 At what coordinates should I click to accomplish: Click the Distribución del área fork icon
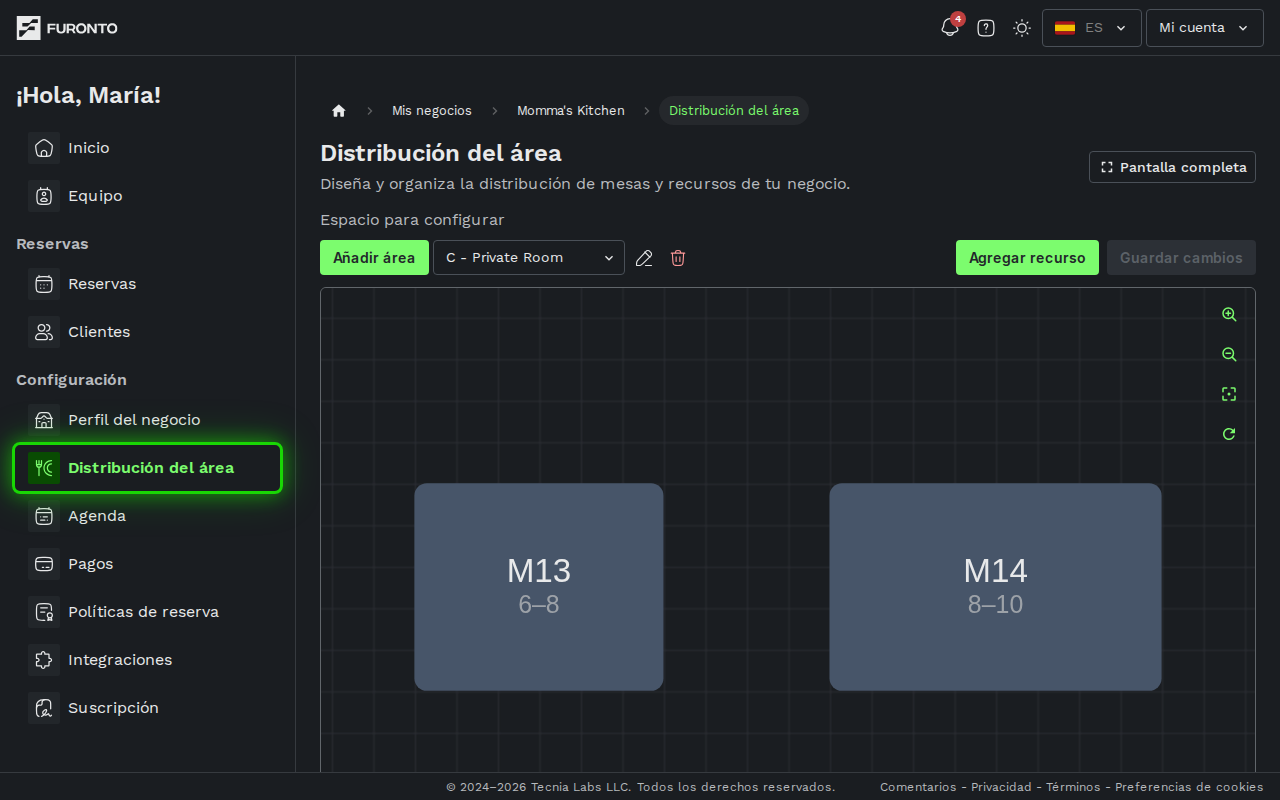(44, 468)
